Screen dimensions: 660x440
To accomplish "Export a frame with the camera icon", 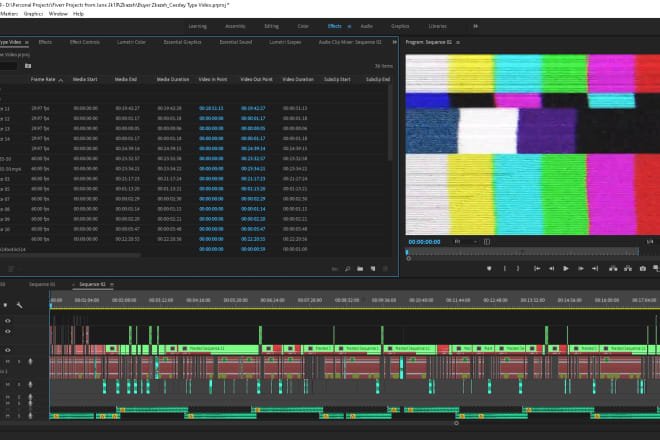I will [x=642, y=268].
